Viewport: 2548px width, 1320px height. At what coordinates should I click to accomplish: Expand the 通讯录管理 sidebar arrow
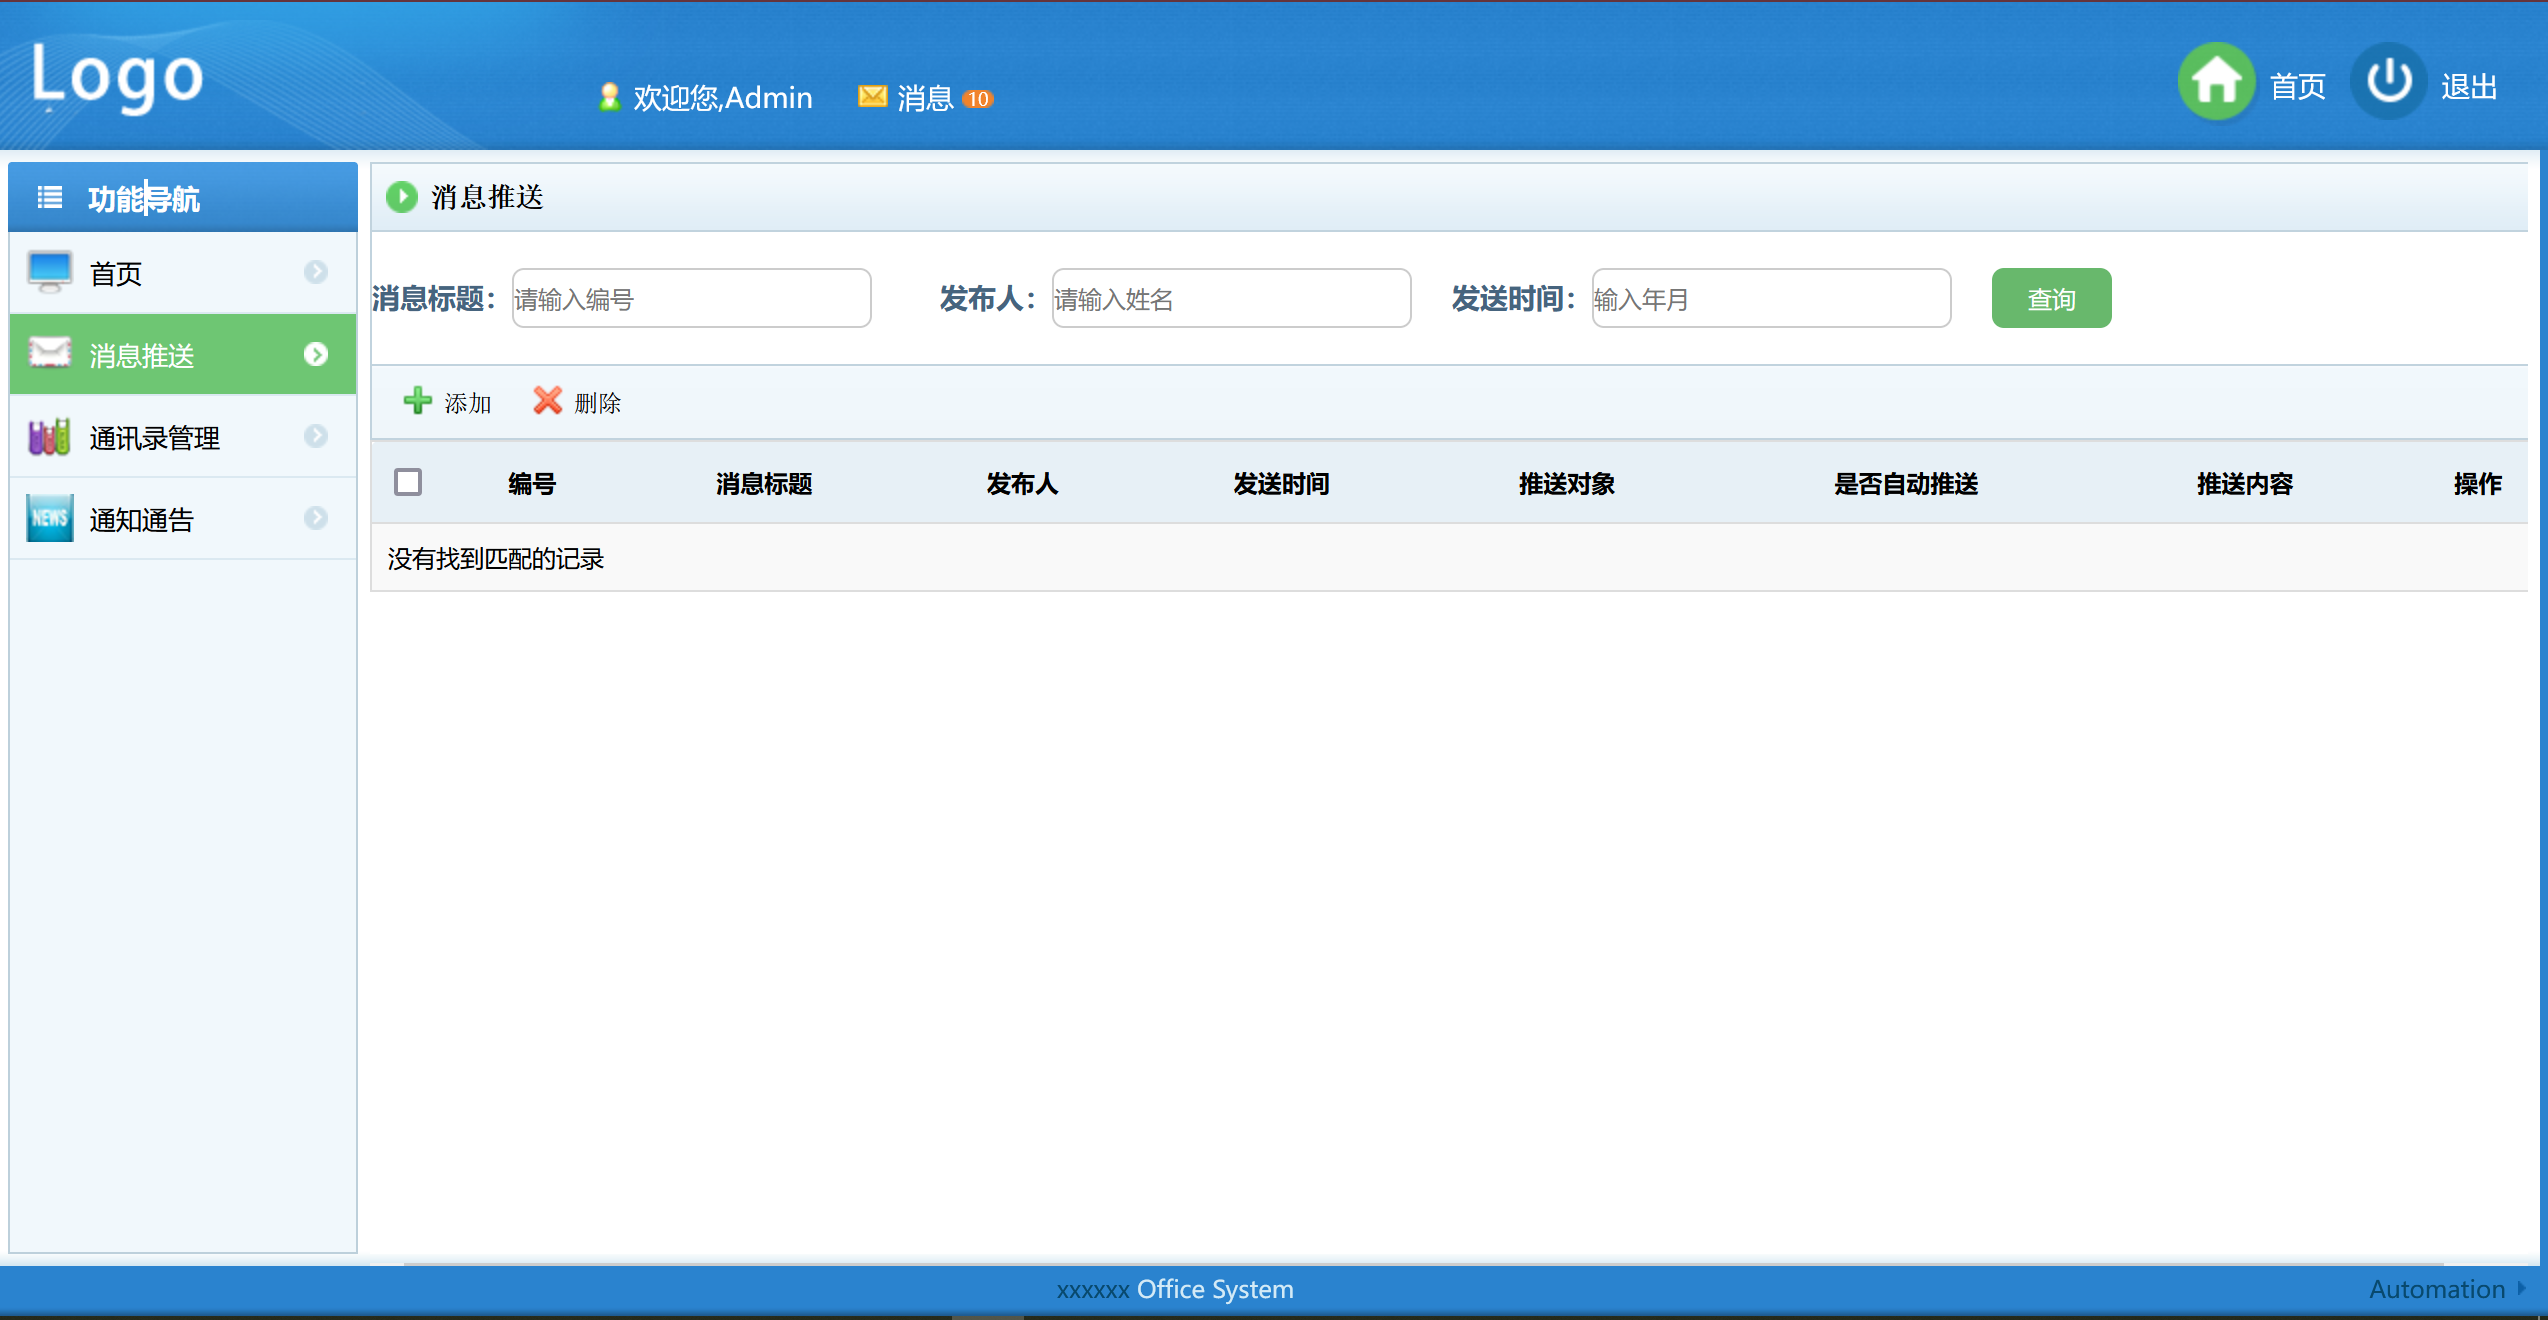pyautogui.click(x=316, y=436)
